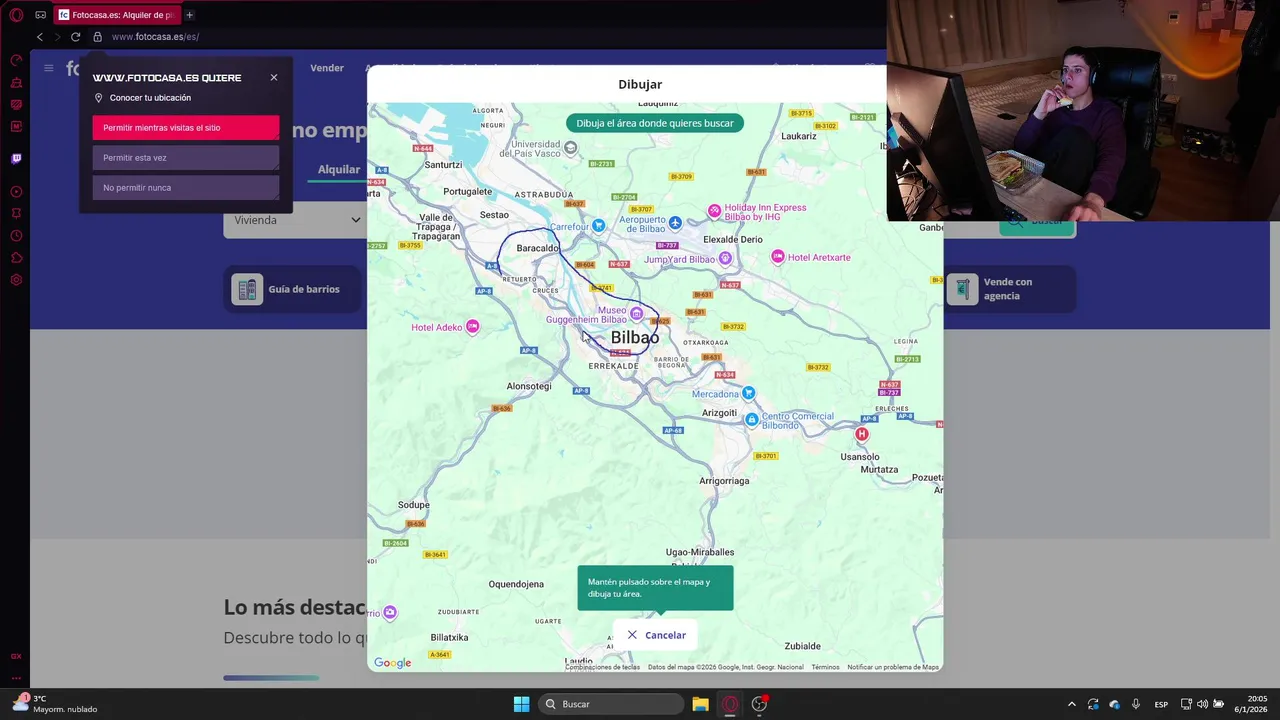Go back with the browser back arrow
The width and height of the screenshot is (1280, 720).
point(39,37)
